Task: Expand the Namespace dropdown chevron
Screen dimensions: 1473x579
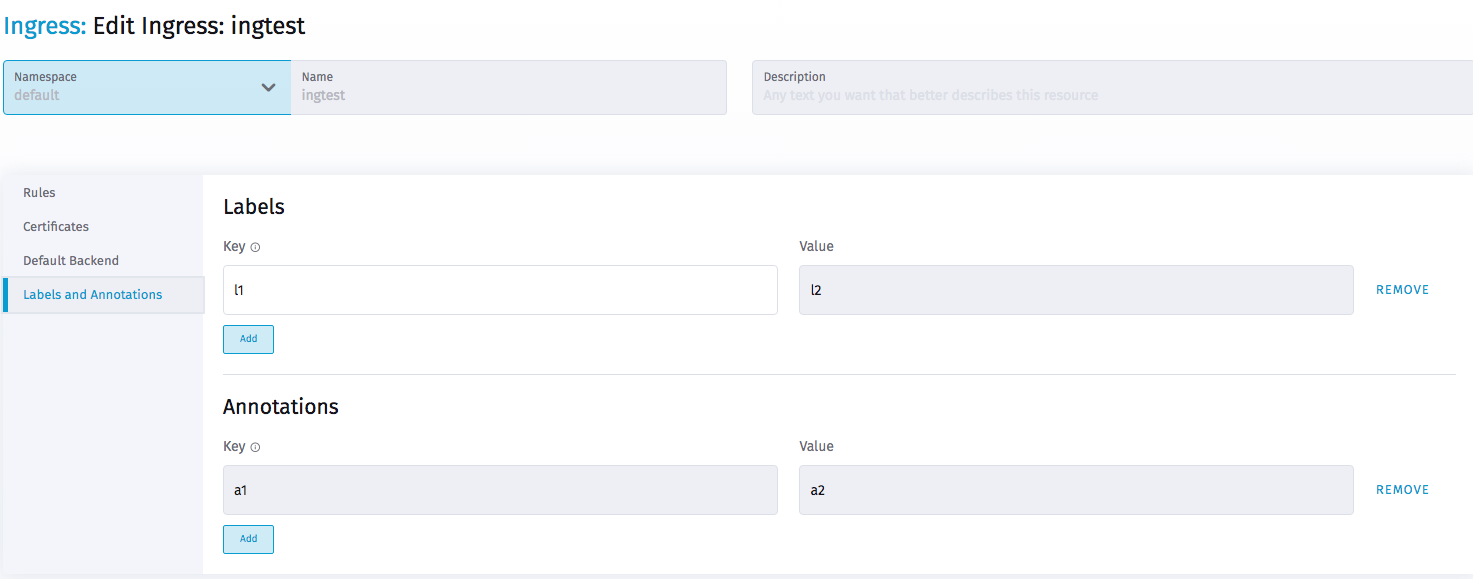Action: click(268, 88)
